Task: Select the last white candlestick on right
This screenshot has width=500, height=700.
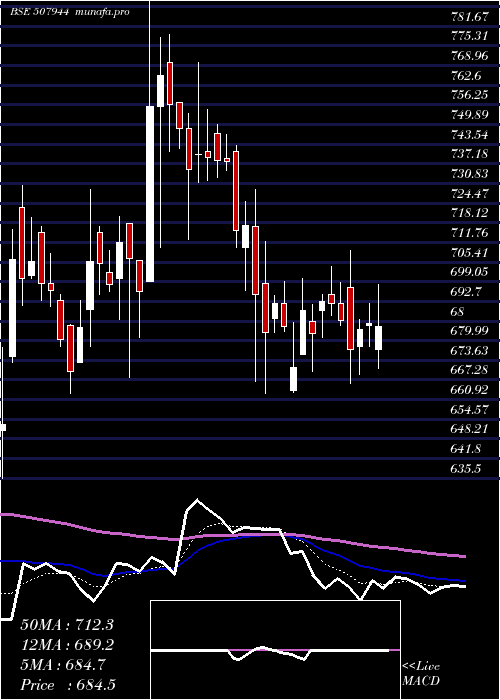Action: 379,338
